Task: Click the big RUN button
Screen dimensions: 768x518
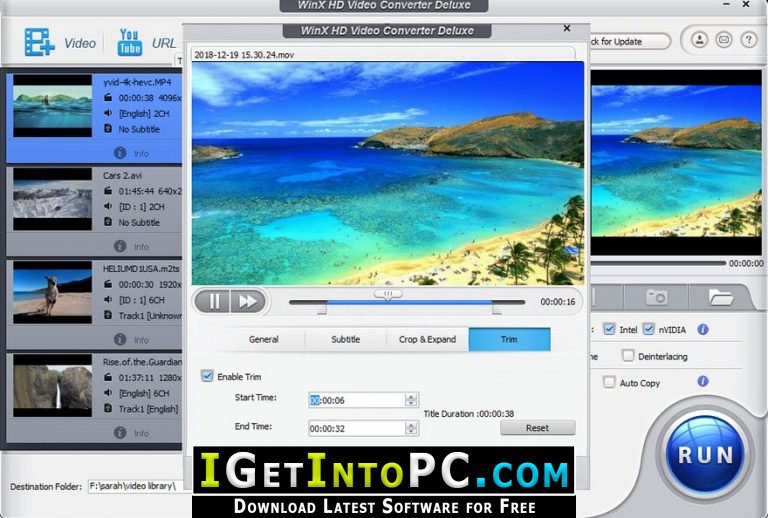Action: coord(706,455)
